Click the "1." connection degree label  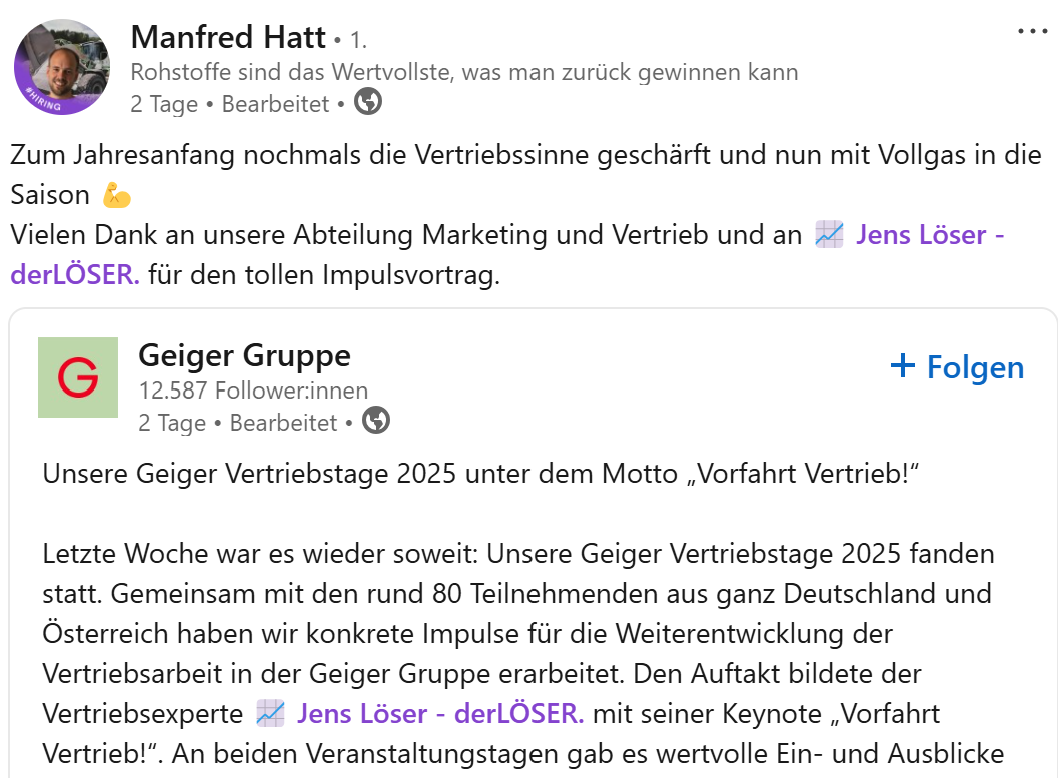coord(358,41)
